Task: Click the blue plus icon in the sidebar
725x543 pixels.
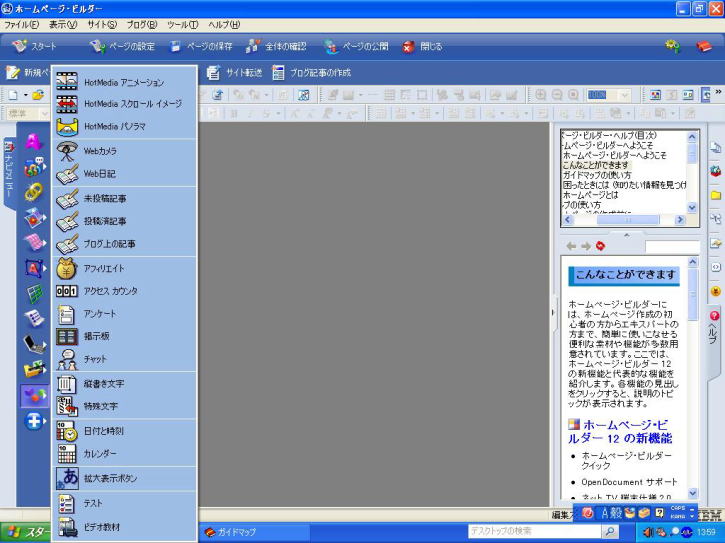Action: click(x=34, y=421)
